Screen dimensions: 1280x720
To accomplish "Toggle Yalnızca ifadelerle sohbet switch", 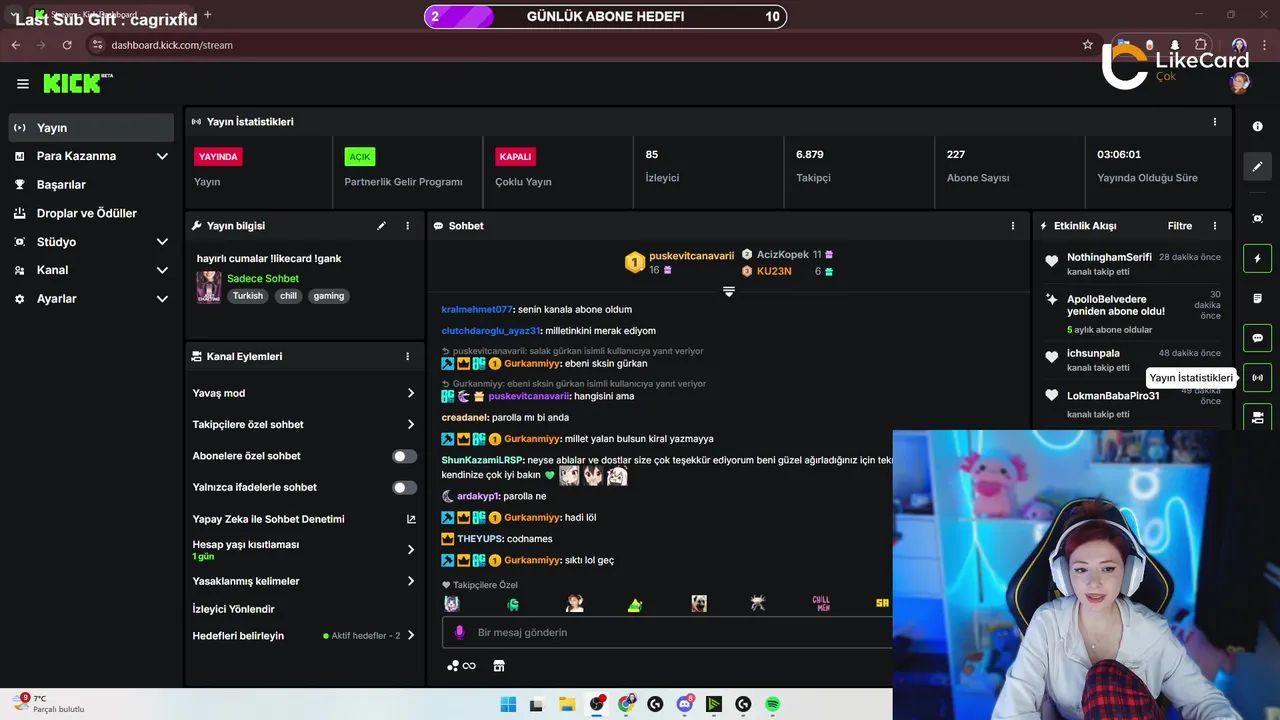I will click(x=404, y=488).
